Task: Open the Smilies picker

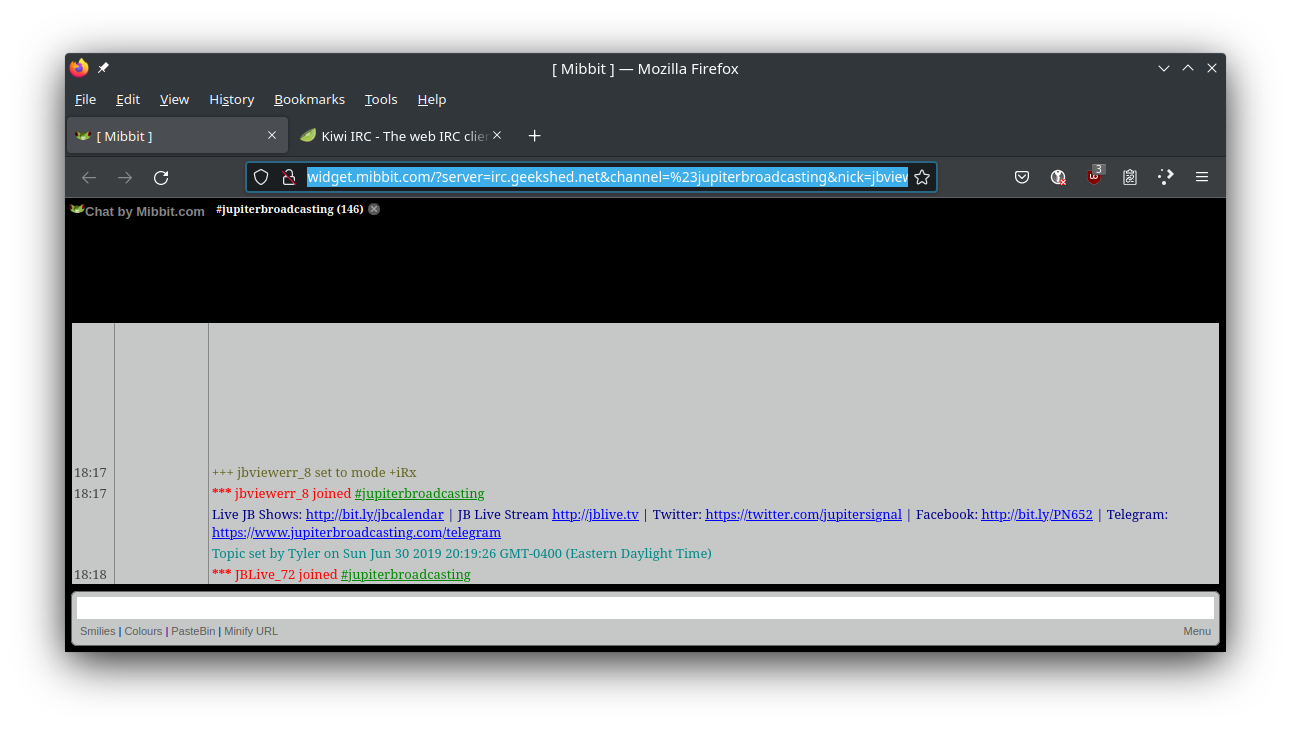Action: point(98,631)
